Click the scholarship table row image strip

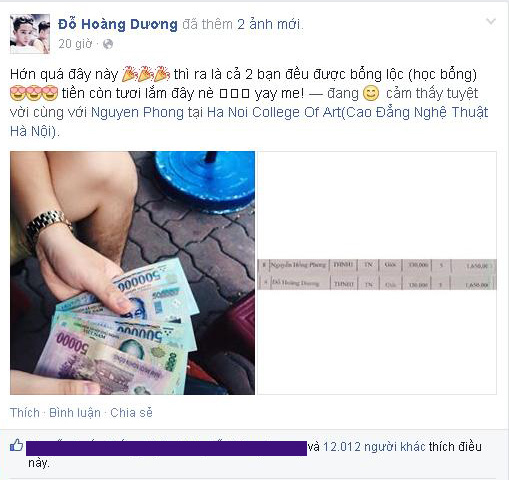tap(377, 274)
